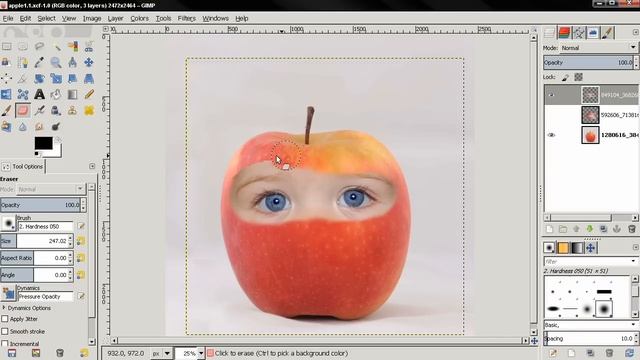Viewport: 640px width, 360px height.
Task: Click the new layer icon in Layers panel
Action: pyautogui.click(x=549, y=229)
